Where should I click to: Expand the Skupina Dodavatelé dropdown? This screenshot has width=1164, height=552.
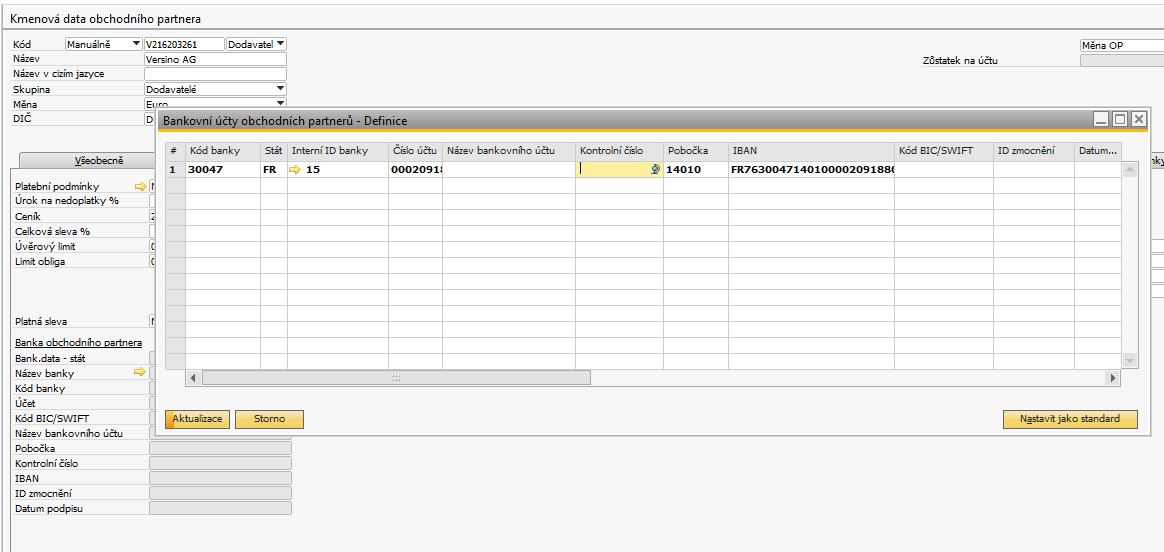tap(280, 89)
